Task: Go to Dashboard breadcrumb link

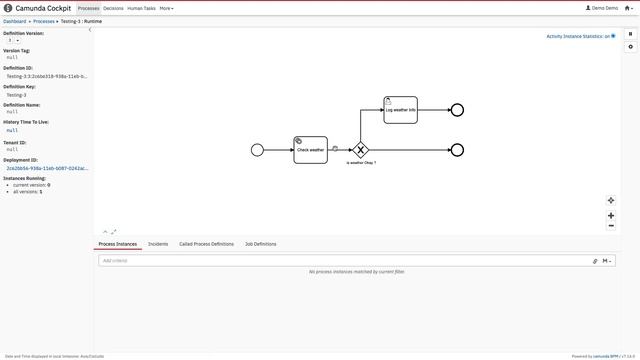Action: (x=15, y=21)
